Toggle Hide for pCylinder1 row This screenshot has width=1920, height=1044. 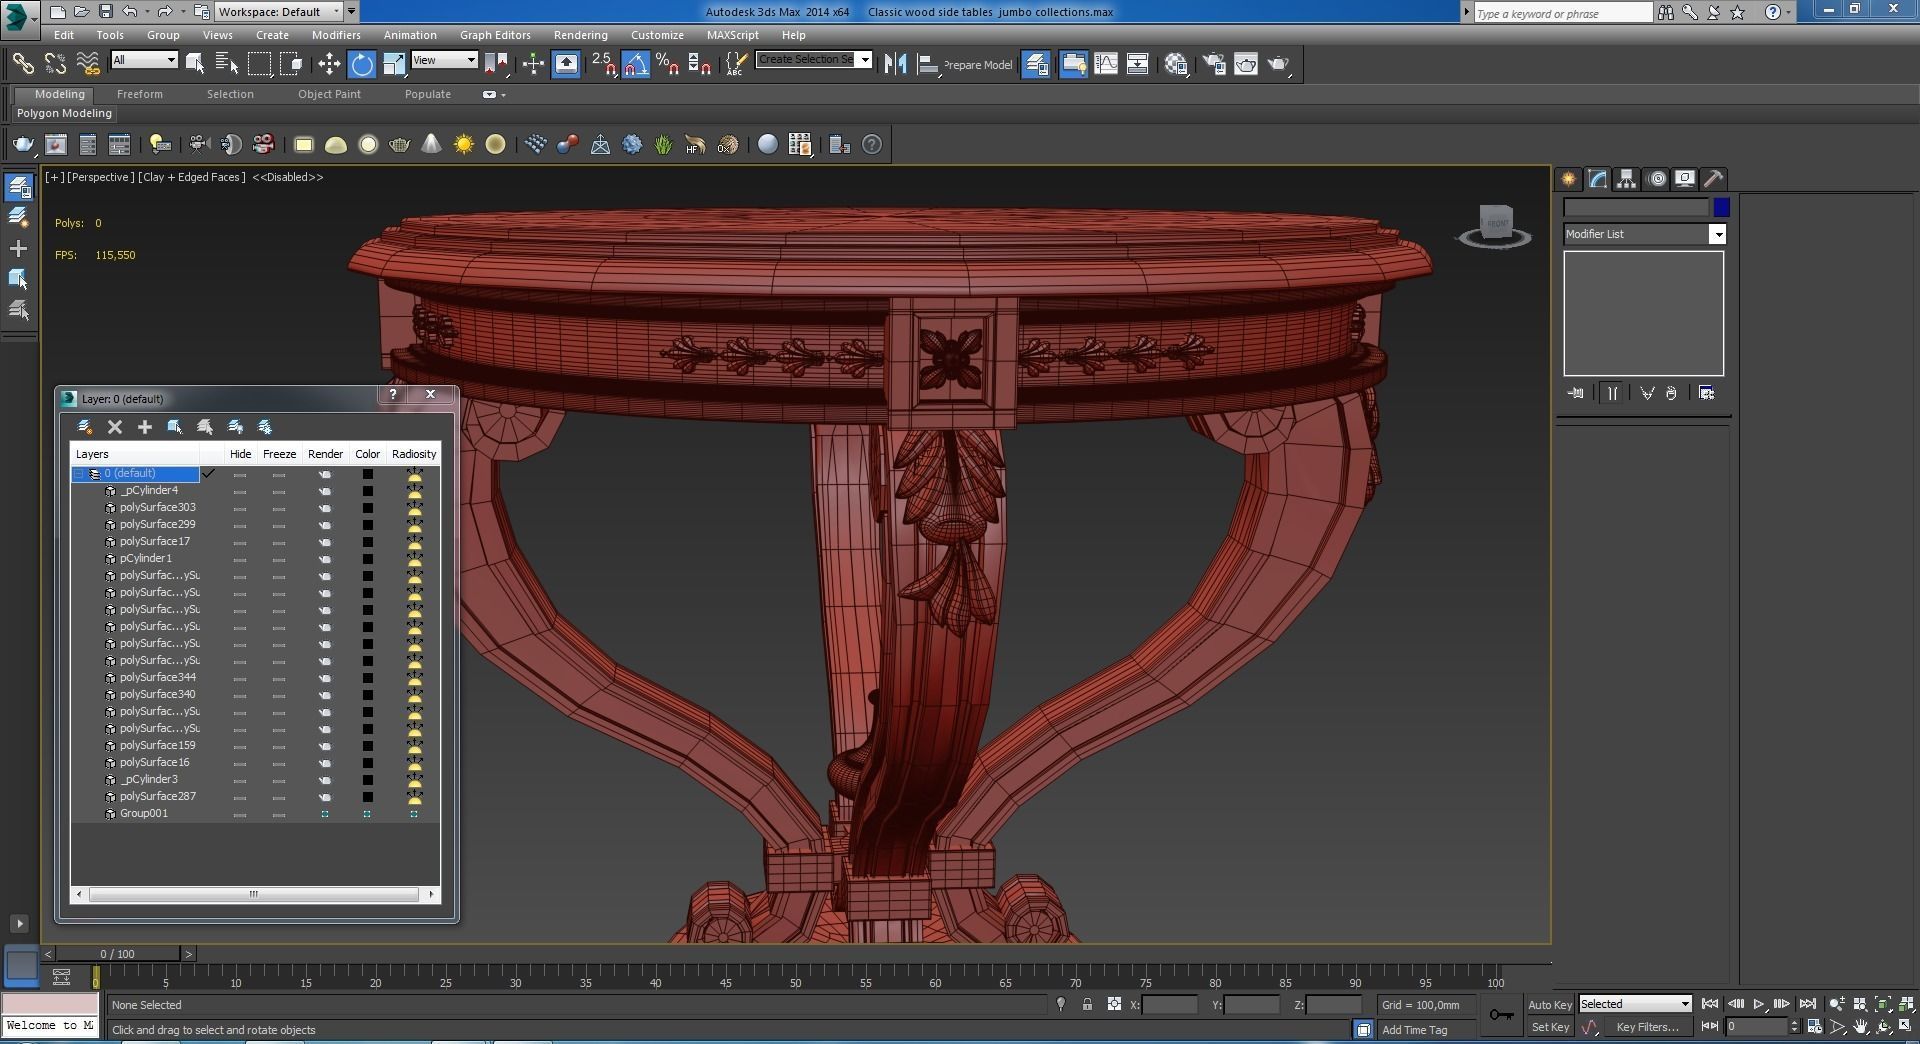pyautogui.click(x=240, y=559)
